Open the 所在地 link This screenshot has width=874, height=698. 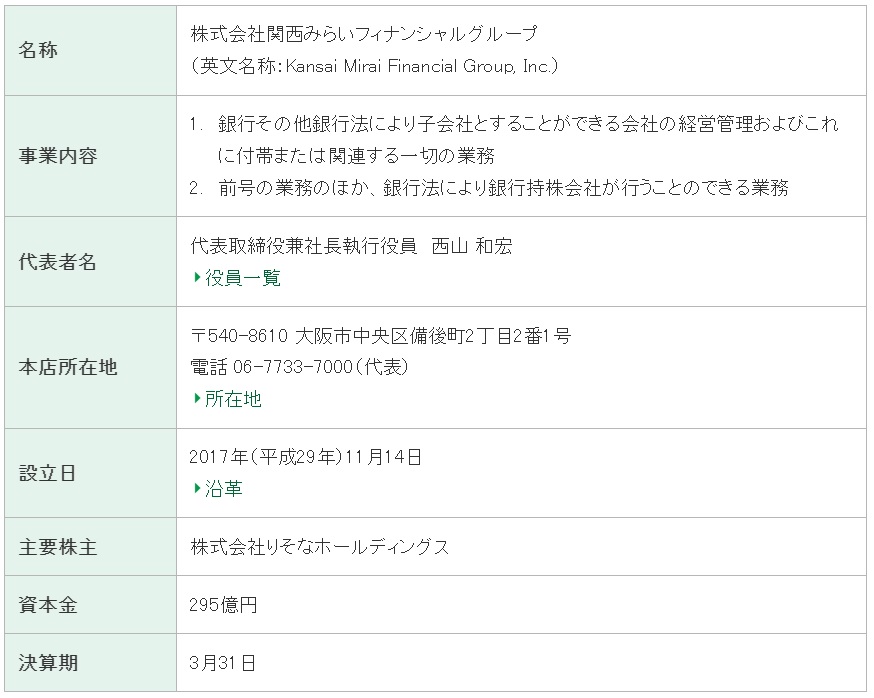point(233,399)
